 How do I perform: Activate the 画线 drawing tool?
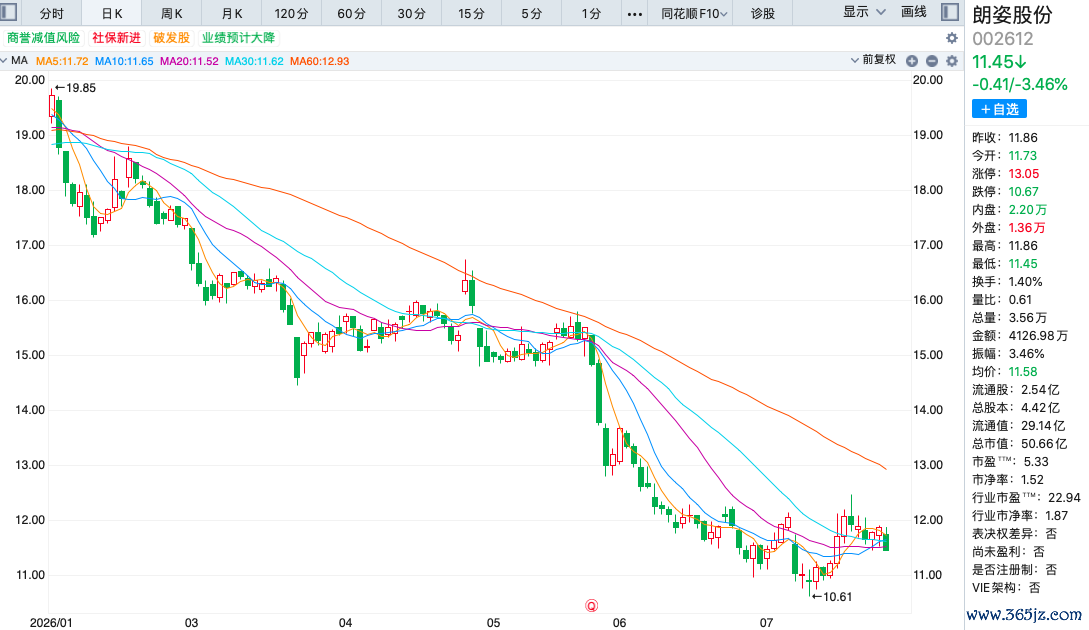(914, 12)
